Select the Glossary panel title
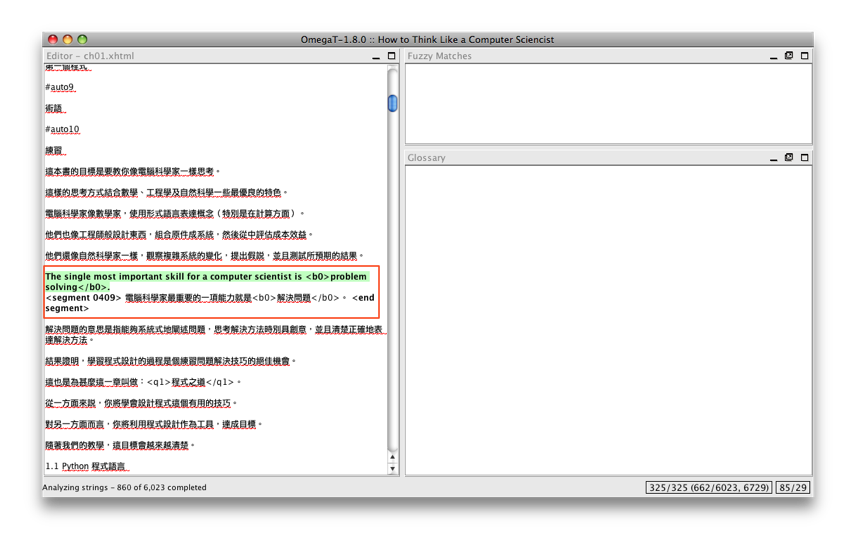Image resolution: width=856 pixels, height=550 pixels. point(426,158)
